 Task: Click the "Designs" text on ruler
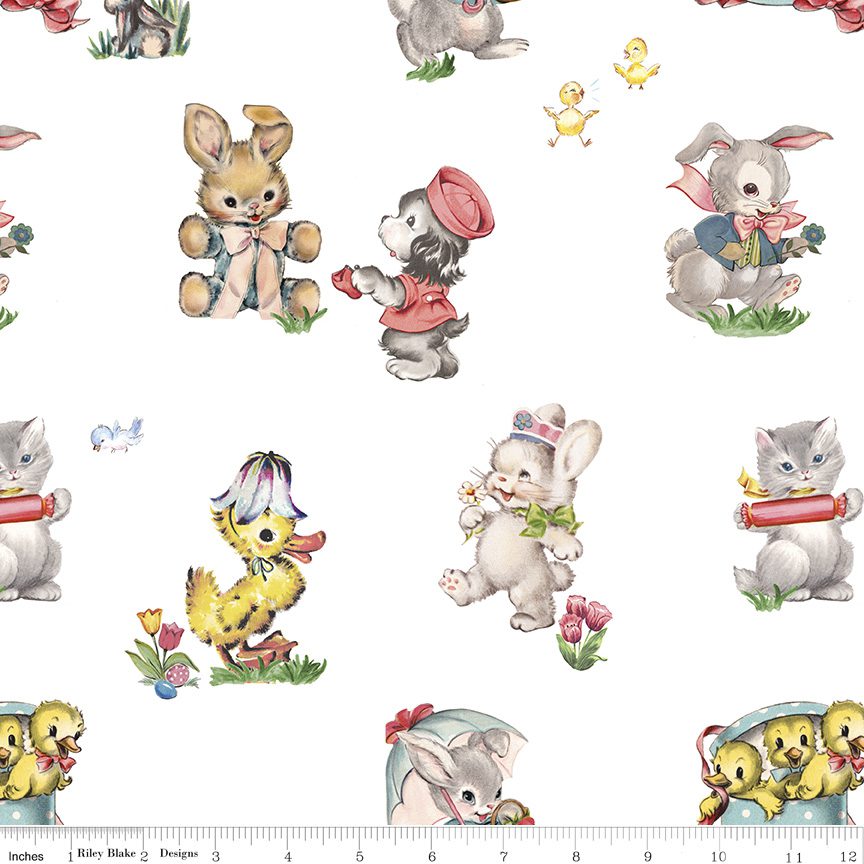(179, 853)
